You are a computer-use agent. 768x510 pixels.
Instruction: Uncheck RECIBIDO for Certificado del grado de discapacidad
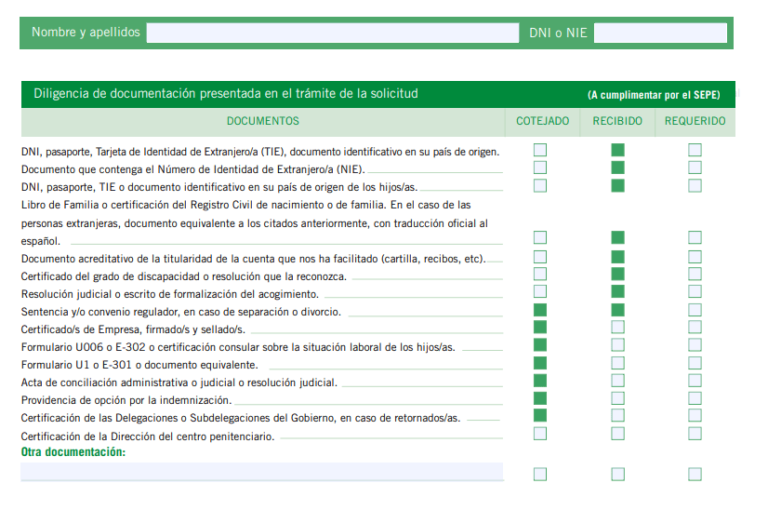(x=618, y=274)
